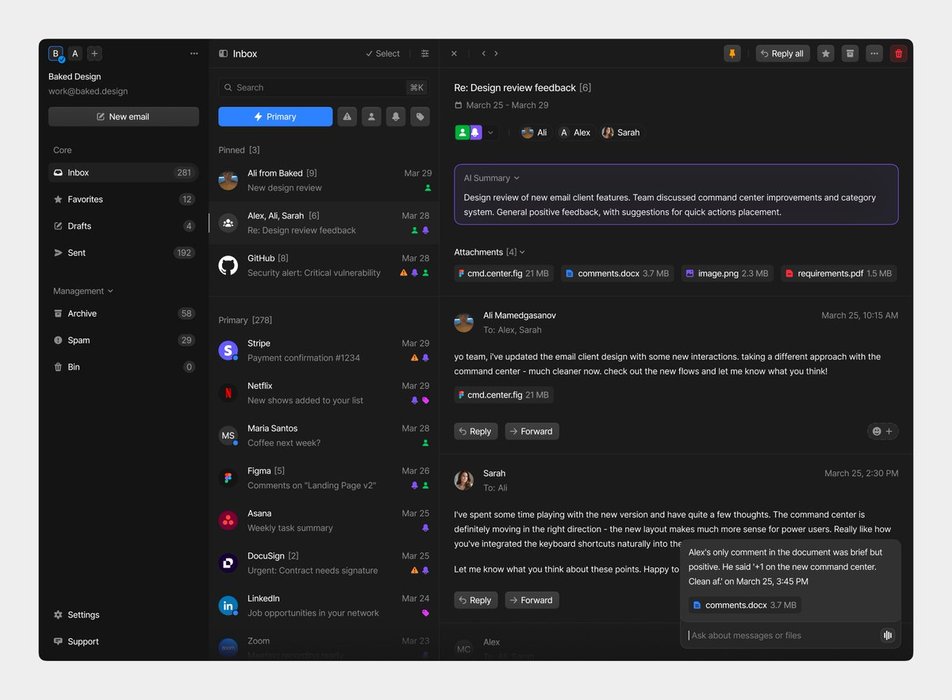952x700 pixels.
Task: Open the Figma Landing Page comments email
Action: pyautogui.click(x=324, y=478)
